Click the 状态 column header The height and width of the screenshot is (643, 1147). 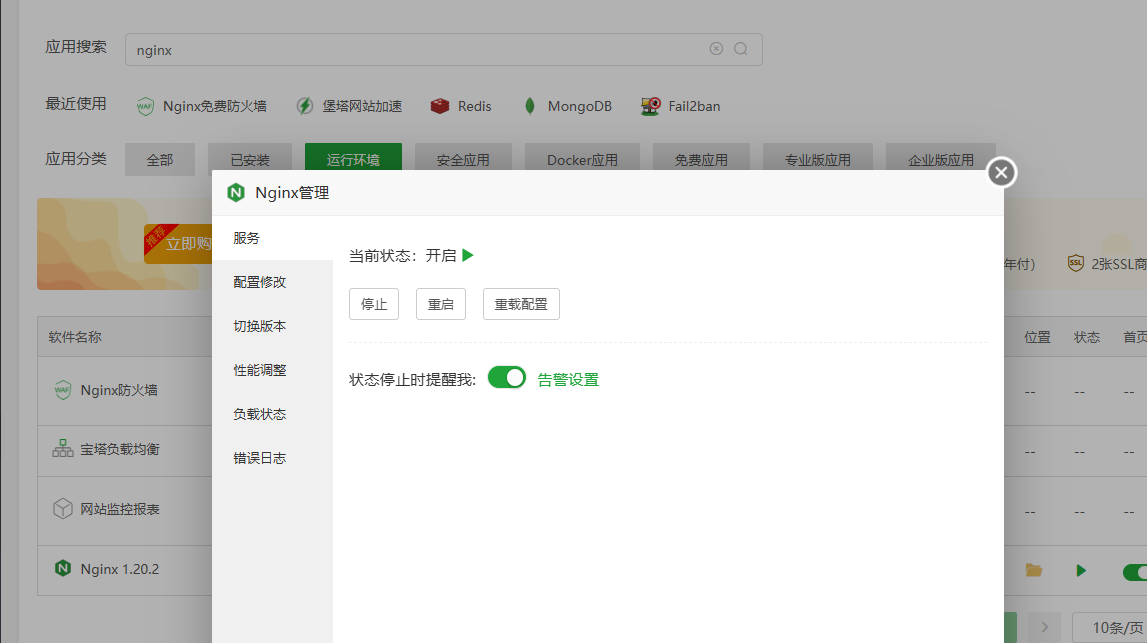pos(1087,337)
